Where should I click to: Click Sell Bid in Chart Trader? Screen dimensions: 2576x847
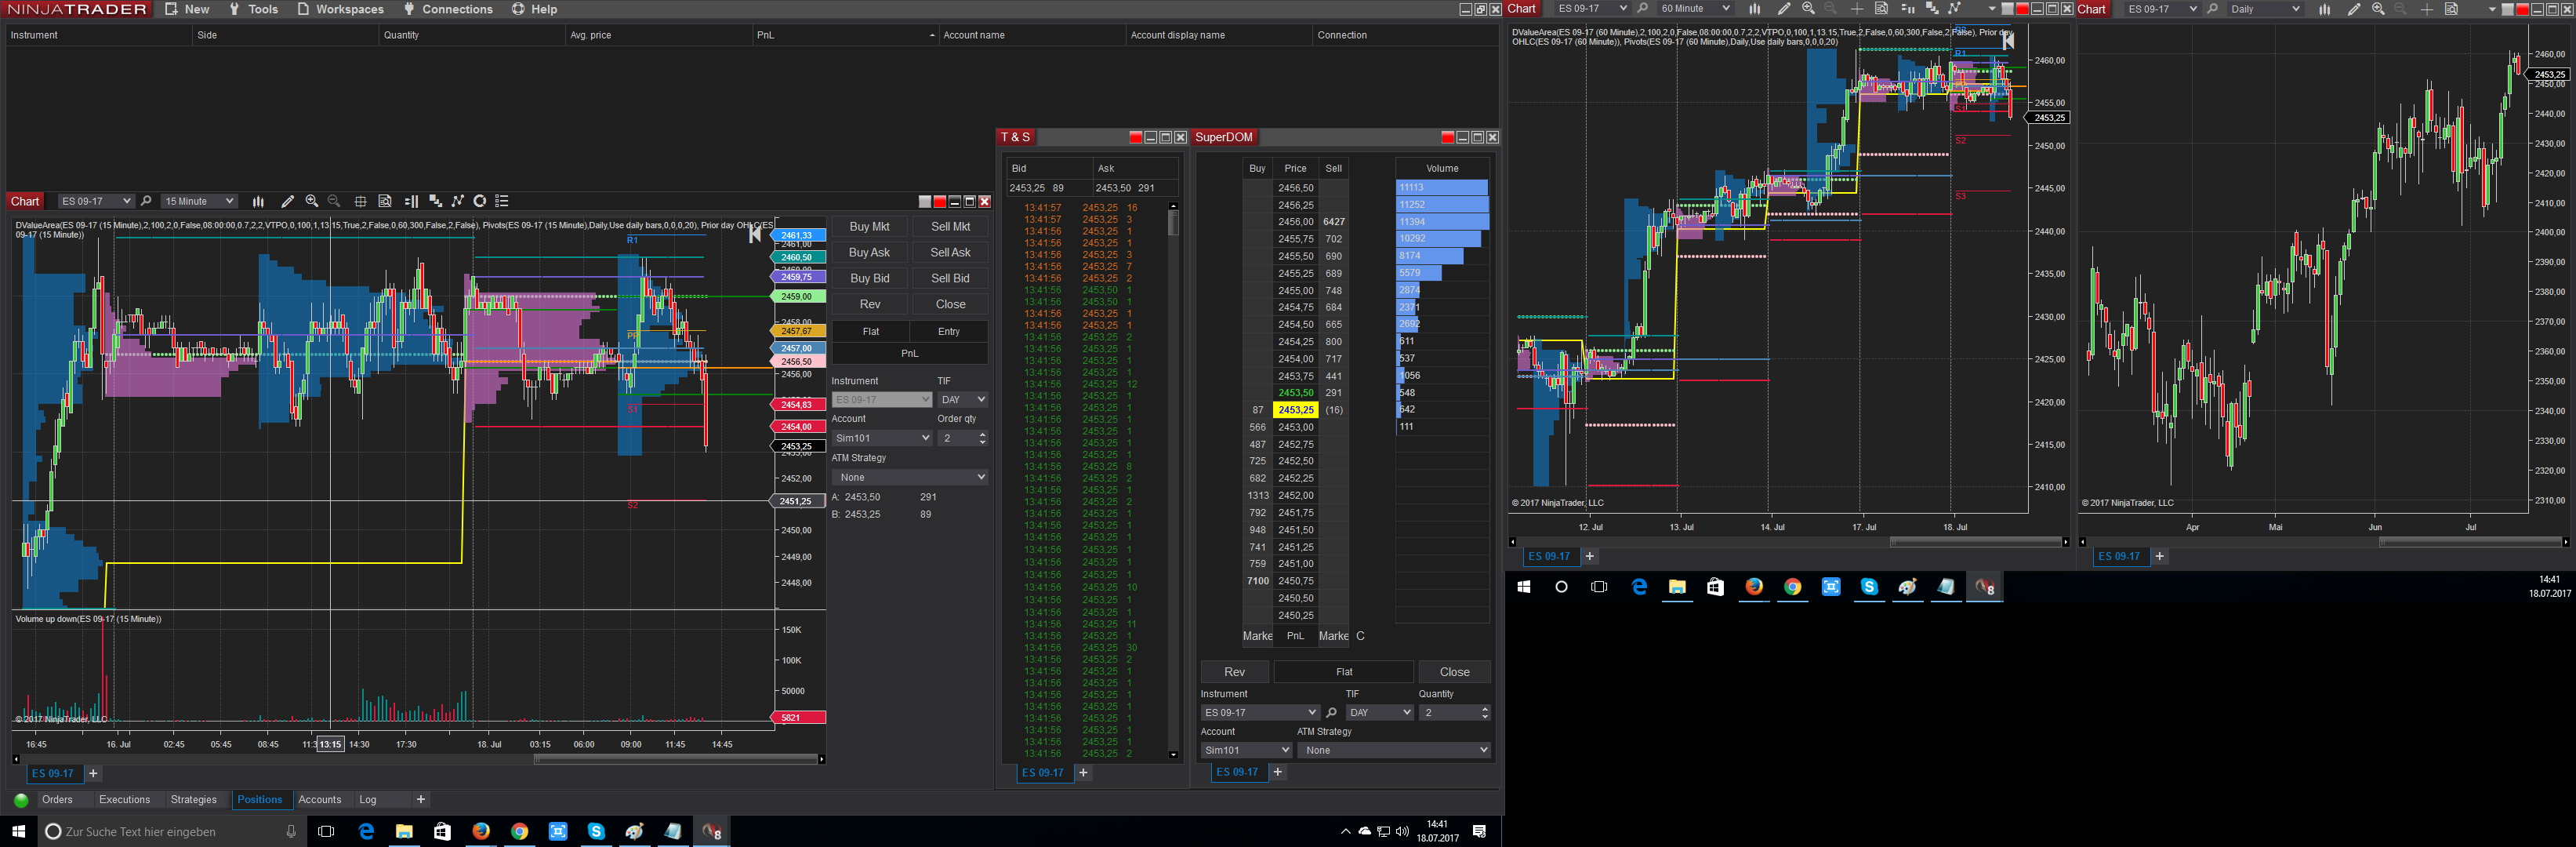pyautogui.click(x=950, y=279)
